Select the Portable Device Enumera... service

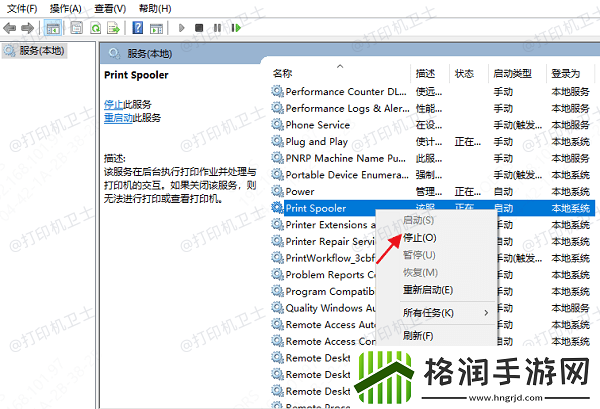point(432,175)
